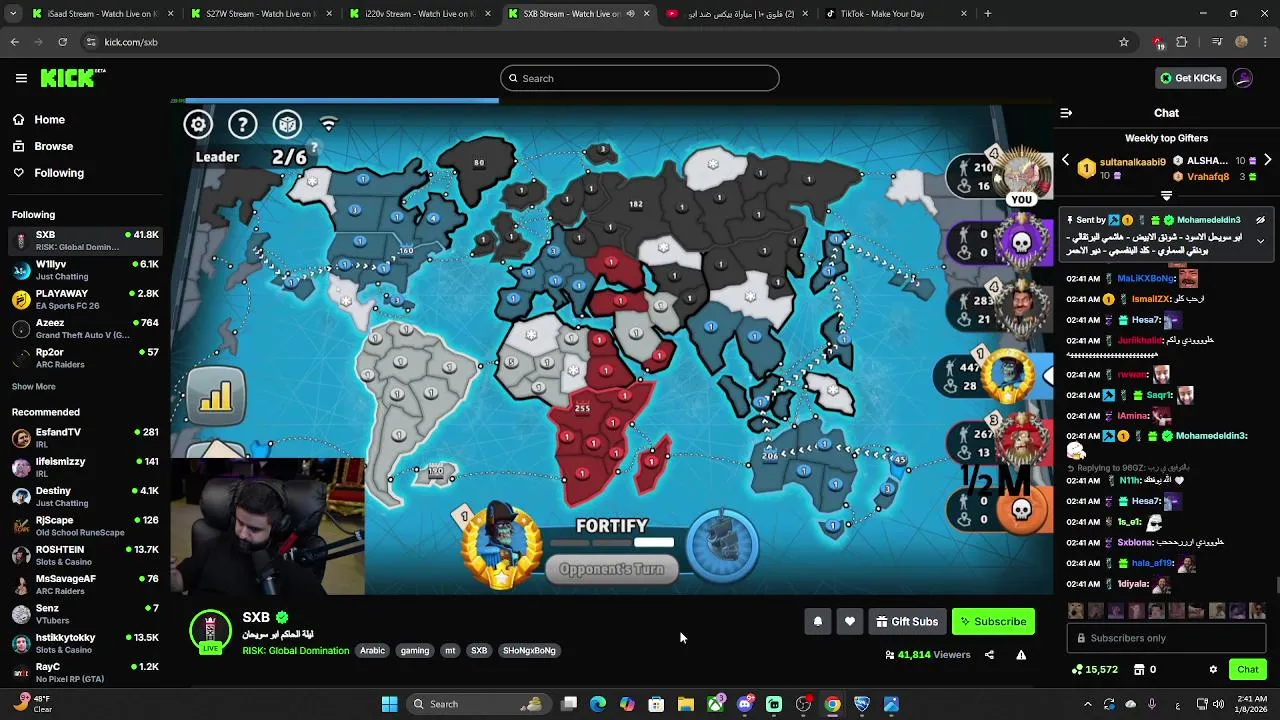1280x720 pixels.
Task: Switch to the i220v Stream tab
Action: pyautogui.click(x=420, y=14)
